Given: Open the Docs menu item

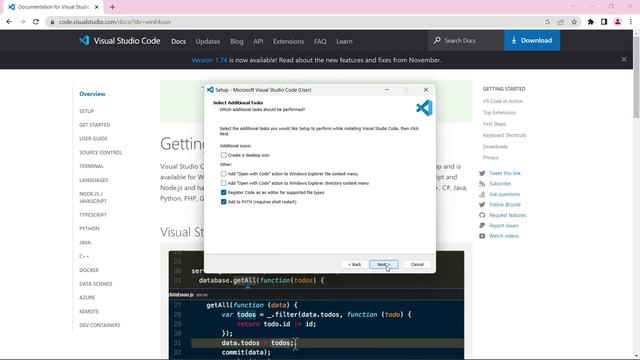Looking at the screenshot, I should click(178, 41).
